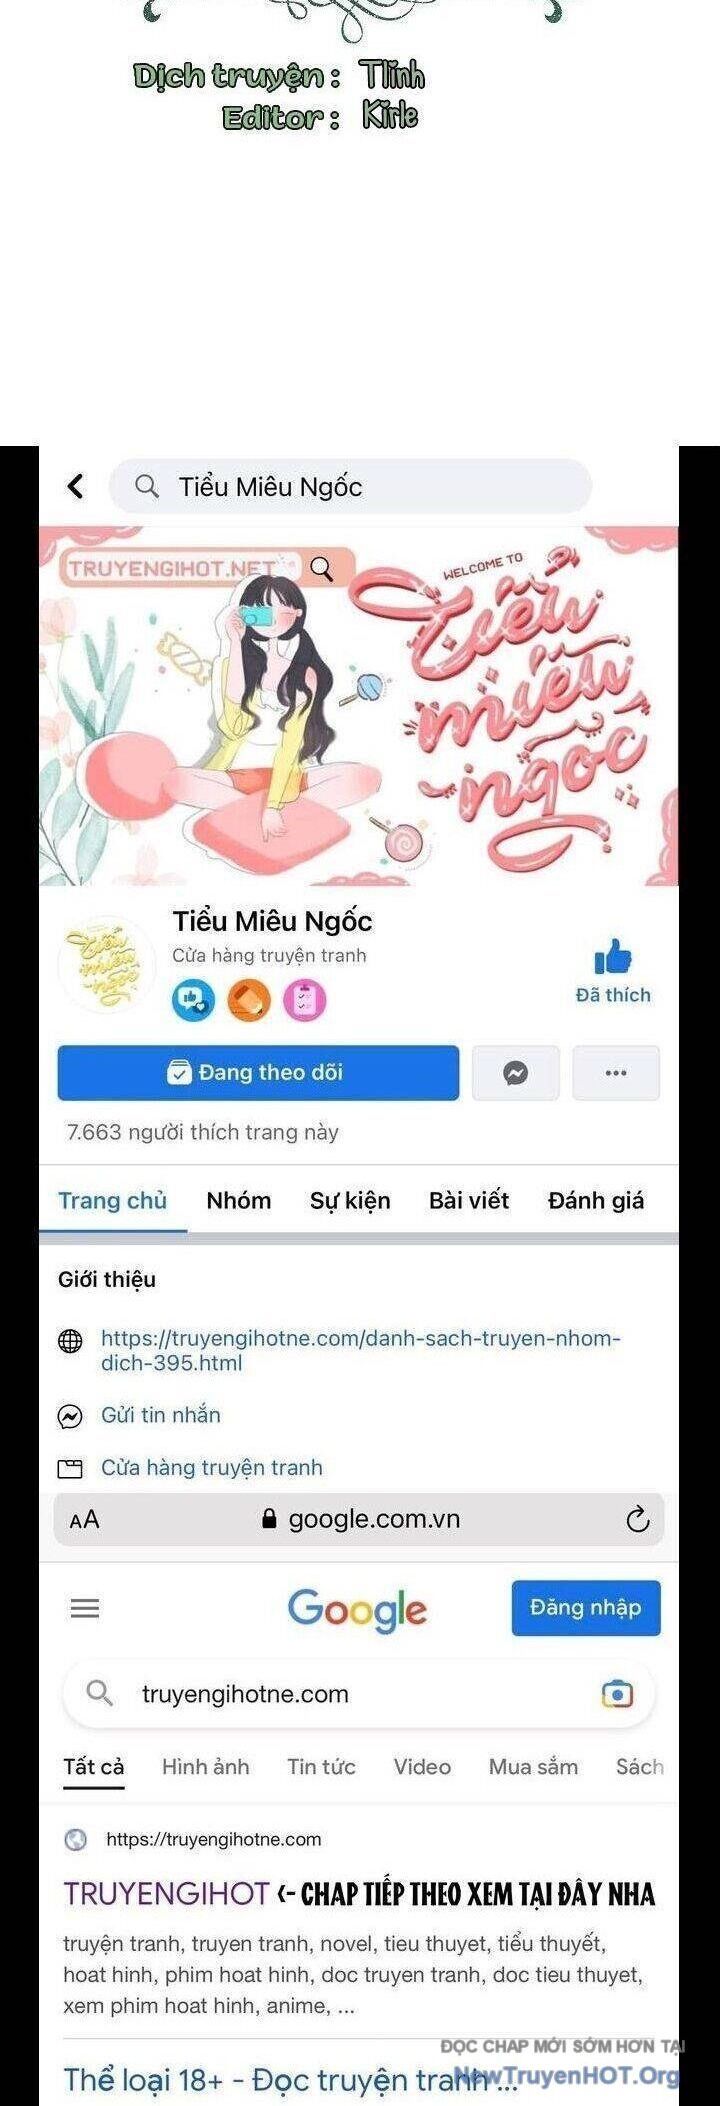This screenshot has height=2106, width=720.
Task: Click the Tiểu Miêu Ngốc search field
Action: 350,487
